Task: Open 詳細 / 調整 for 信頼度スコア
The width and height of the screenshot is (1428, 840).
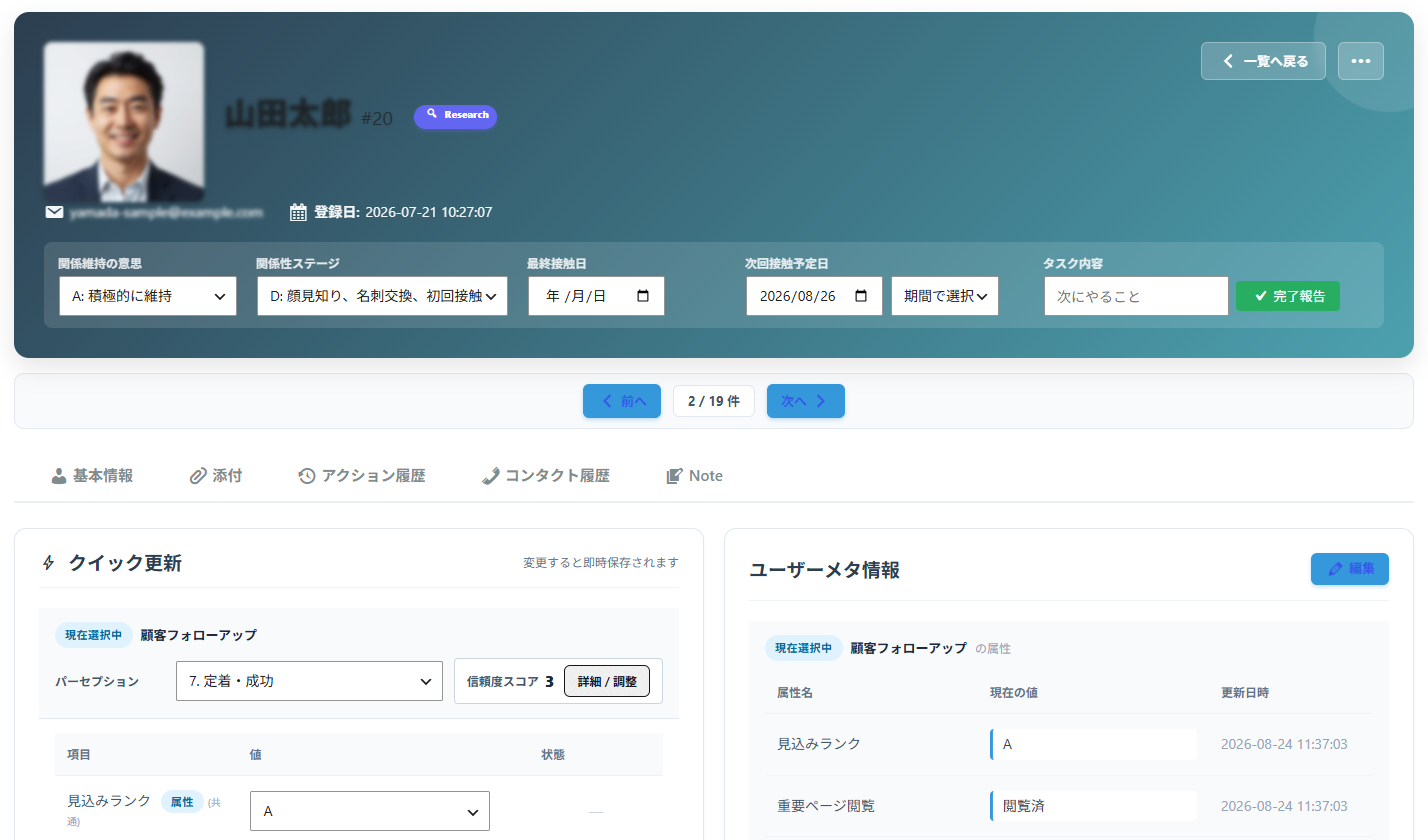Action: coord(607,681)
